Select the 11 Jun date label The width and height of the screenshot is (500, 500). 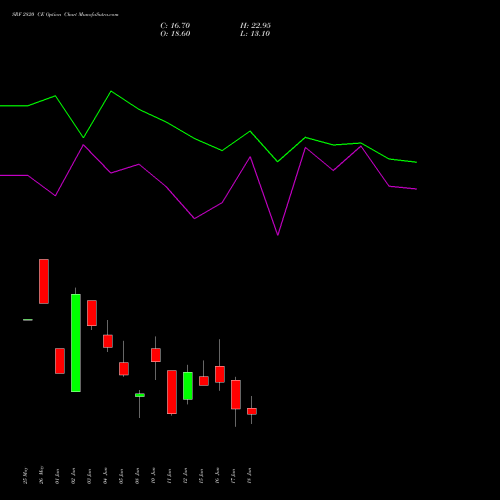point(170,476)
